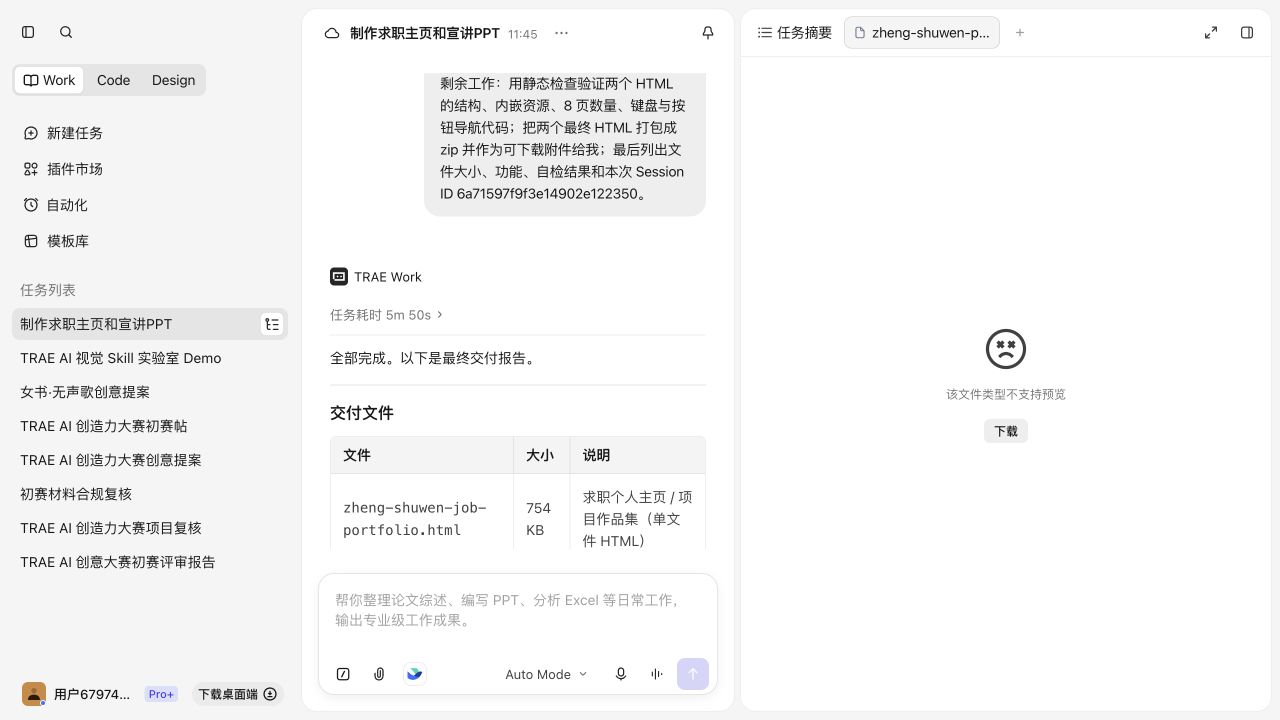The image size is (1280, 720).
Task: Open task TRAE AI 视觉 Skill 实验室 Demo
Action: (150, 358)
